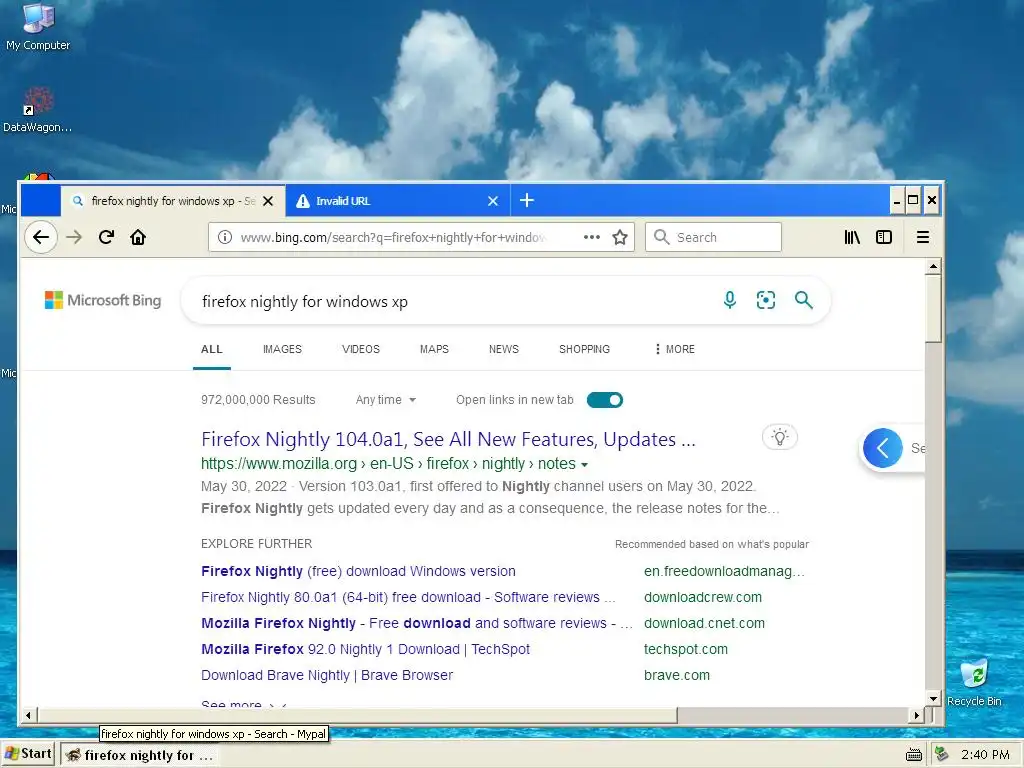Open Mozilla Firefox Nightly cnet link
This screenshot has height=768, width=1024.
point(417,623)
